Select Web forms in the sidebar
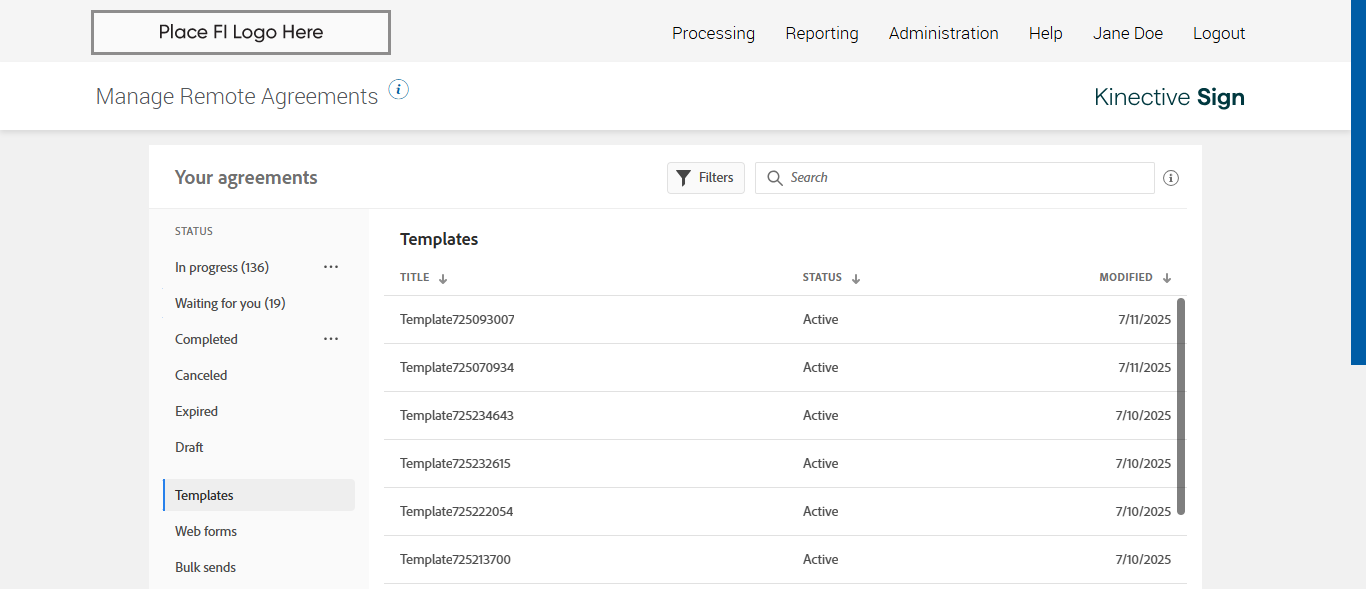 pyautogui.click(x=206, y=531)
